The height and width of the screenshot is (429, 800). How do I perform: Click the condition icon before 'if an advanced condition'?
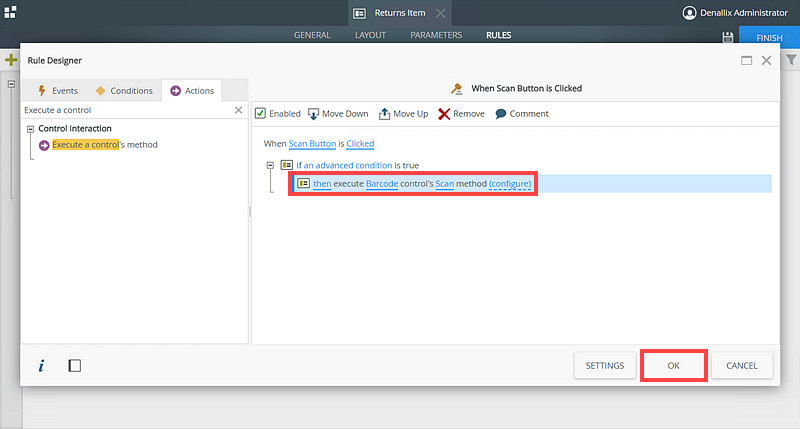pyautogui.click(x=287, y=165)
